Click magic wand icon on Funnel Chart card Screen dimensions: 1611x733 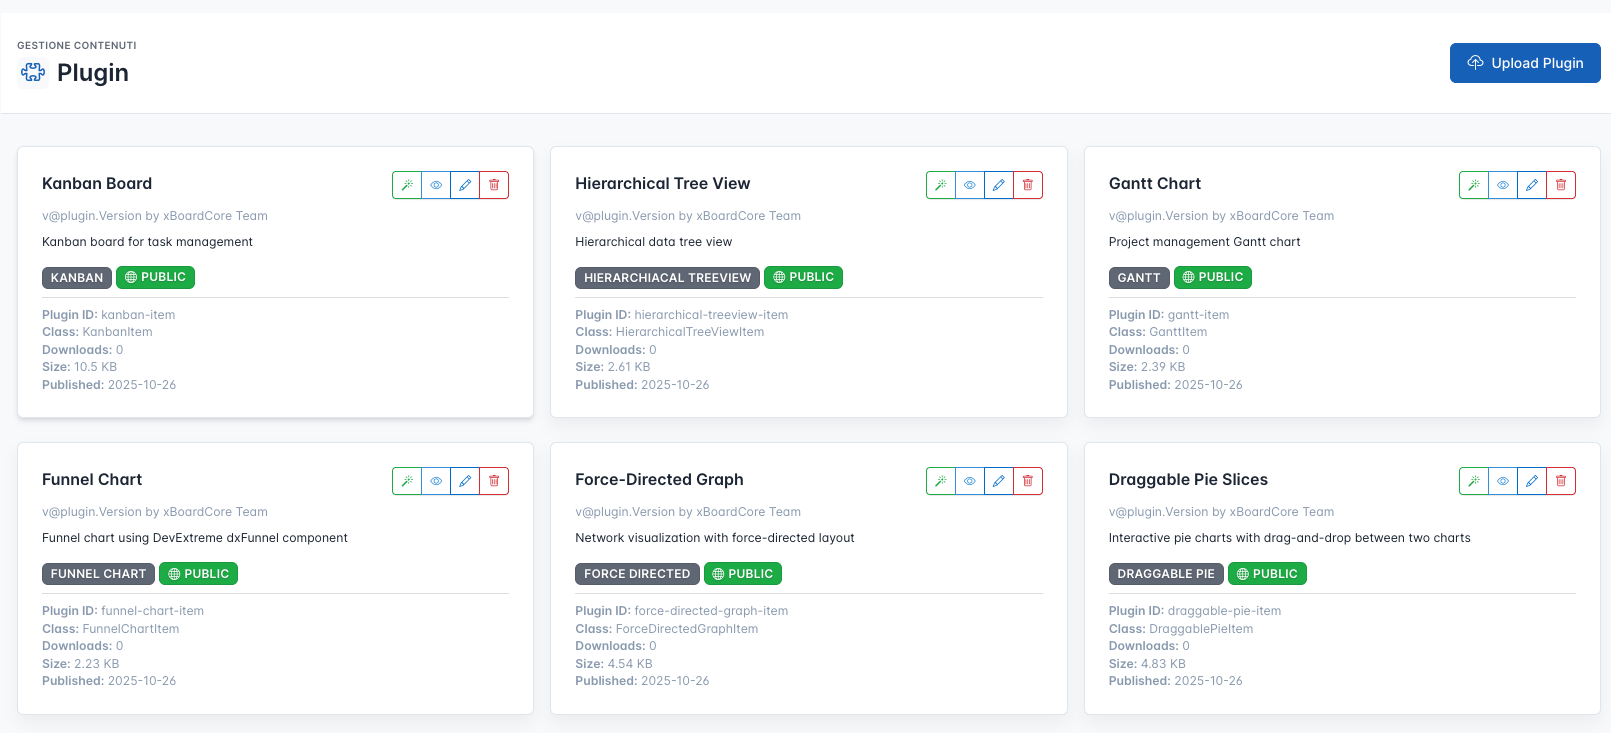pyautogui.click(x=407, y=481)
